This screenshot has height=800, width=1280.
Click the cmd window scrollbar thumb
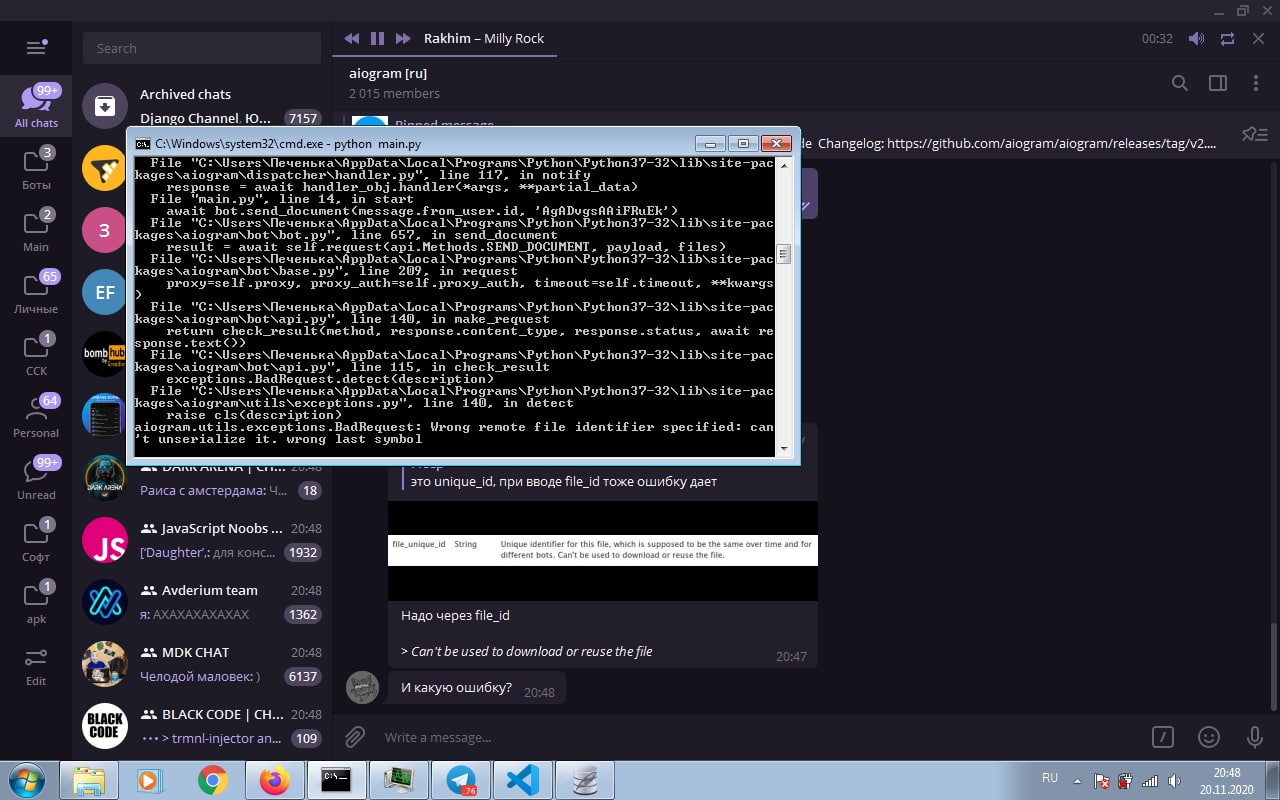pos(784,254)
